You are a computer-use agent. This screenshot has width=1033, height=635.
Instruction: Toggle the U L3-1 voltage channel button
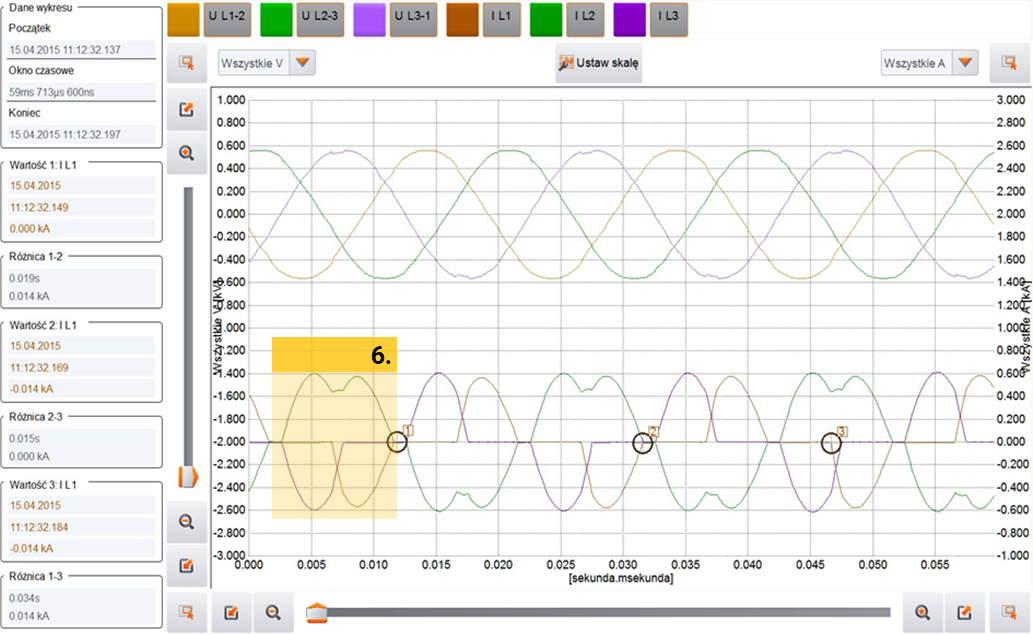pos(412,18)
